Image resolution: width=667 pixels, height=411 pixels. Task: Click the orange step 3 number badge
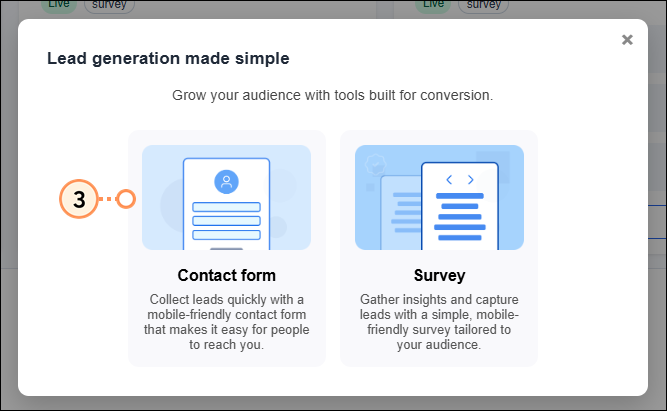coord(79,199)
